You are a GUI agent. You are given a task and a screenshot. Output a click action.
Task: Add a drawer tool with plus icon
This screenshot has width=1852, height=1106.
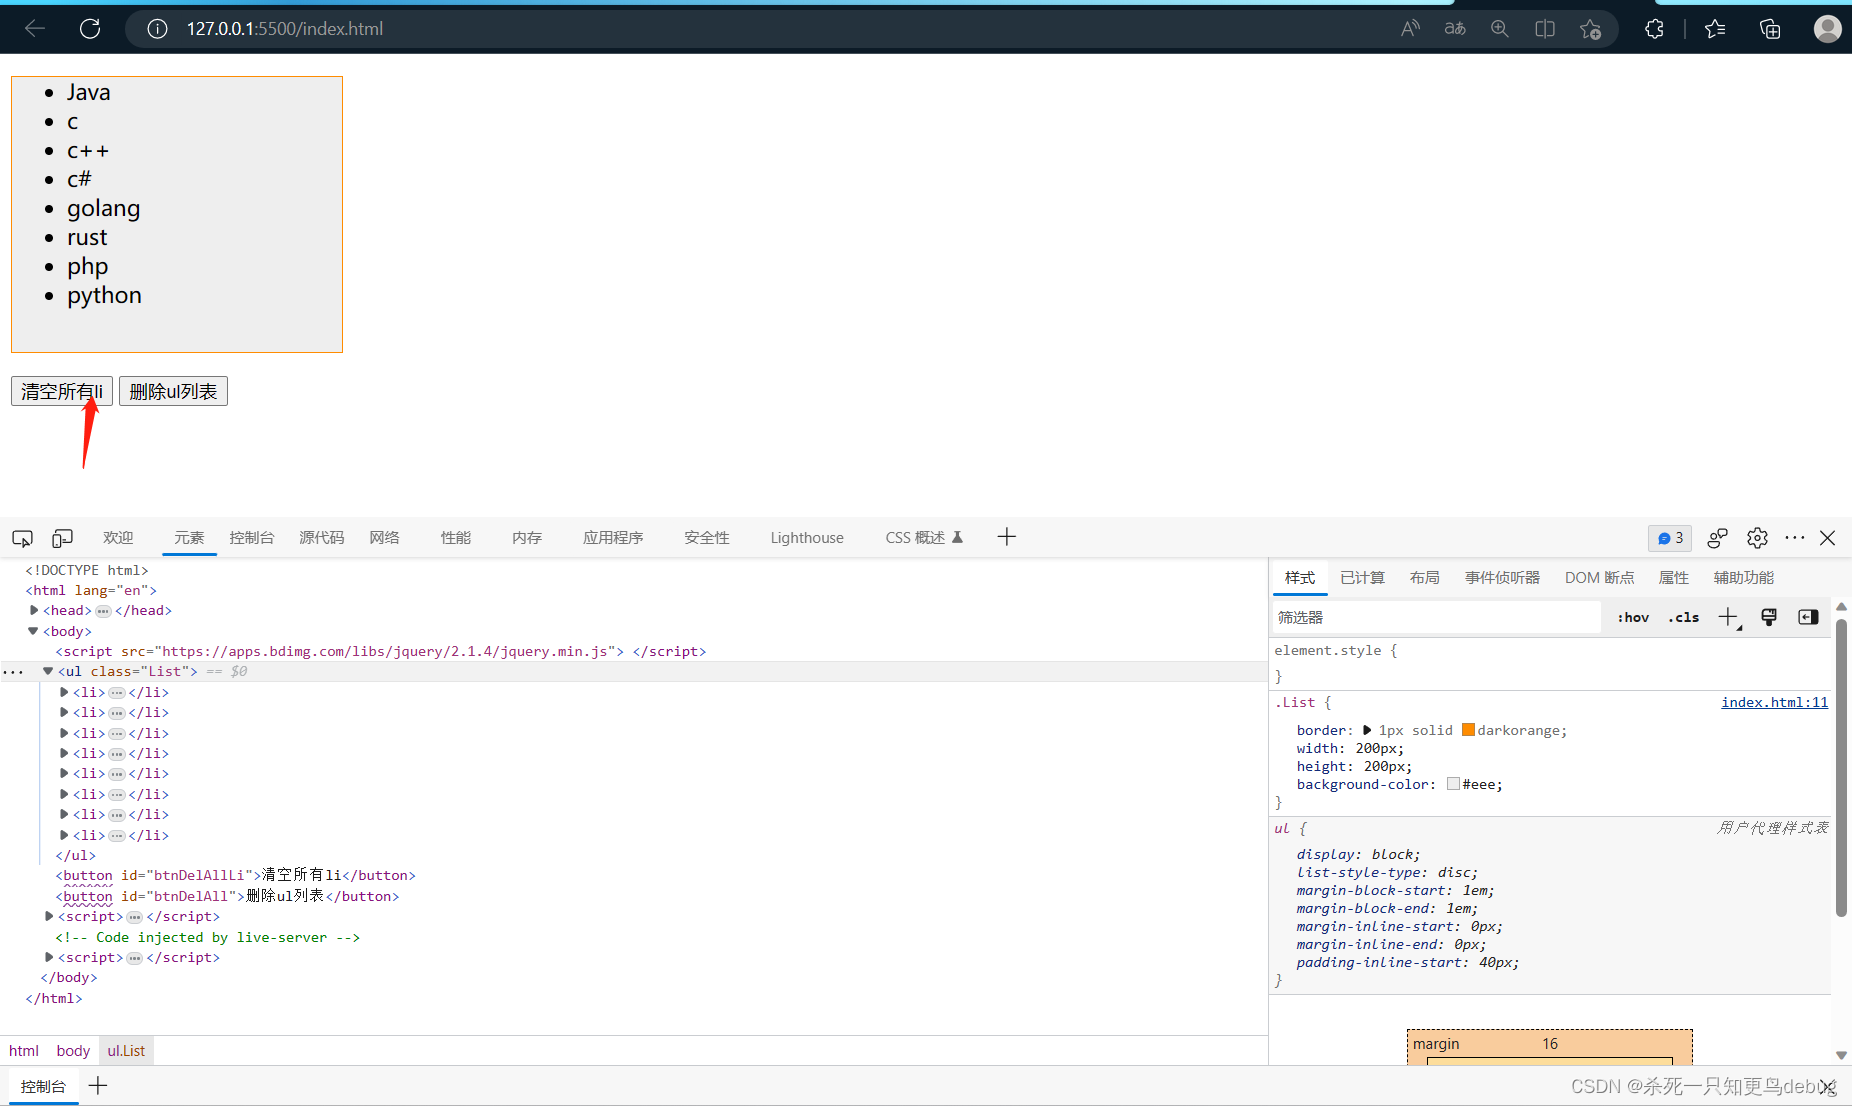tap(98, 1086)
